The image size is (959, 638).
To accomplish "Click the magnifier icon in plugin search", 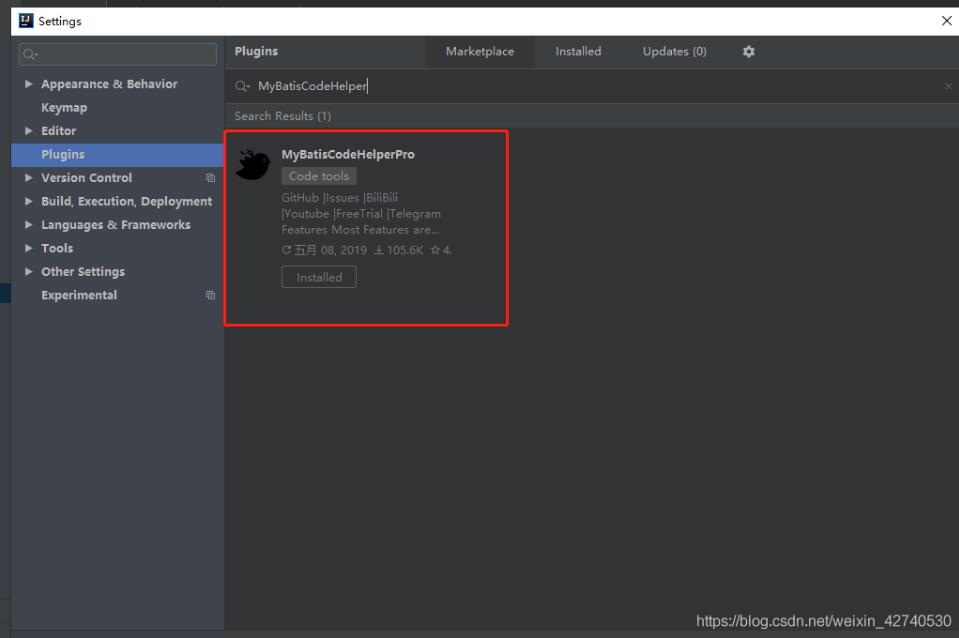I will 244,87.
